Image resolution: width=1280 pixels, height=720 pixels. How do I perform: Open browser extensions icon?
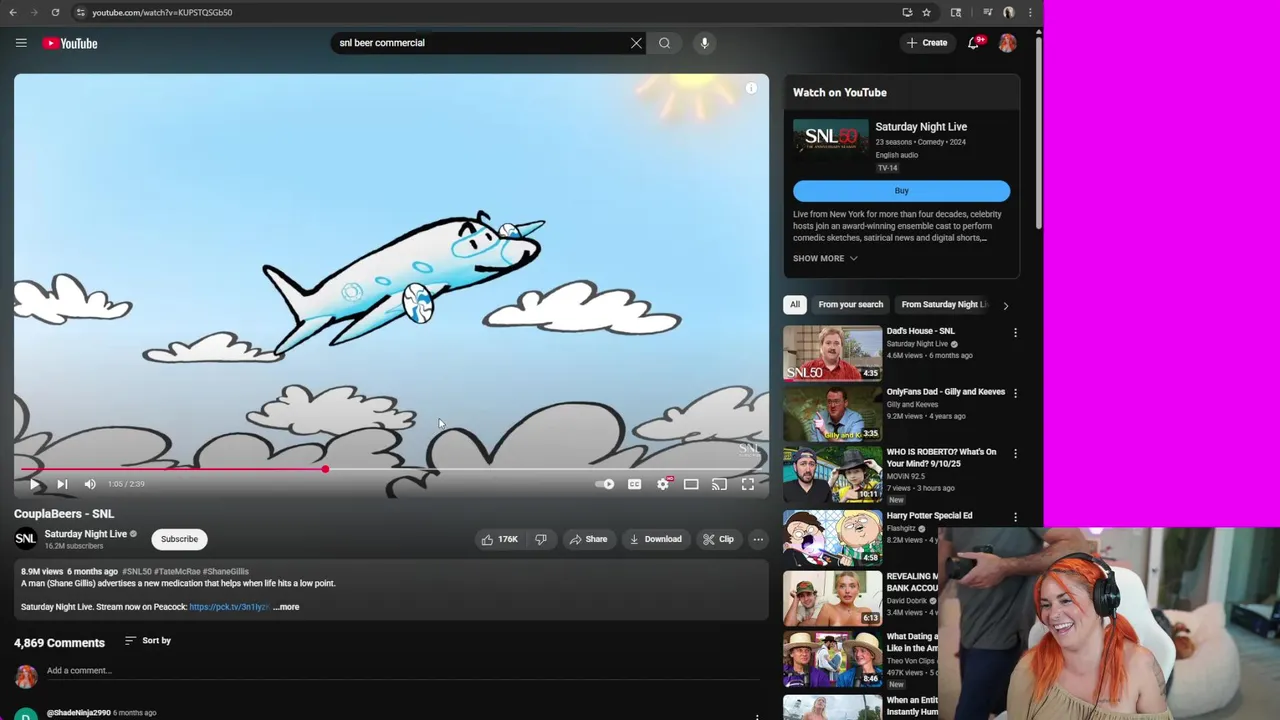click(956, 12)
